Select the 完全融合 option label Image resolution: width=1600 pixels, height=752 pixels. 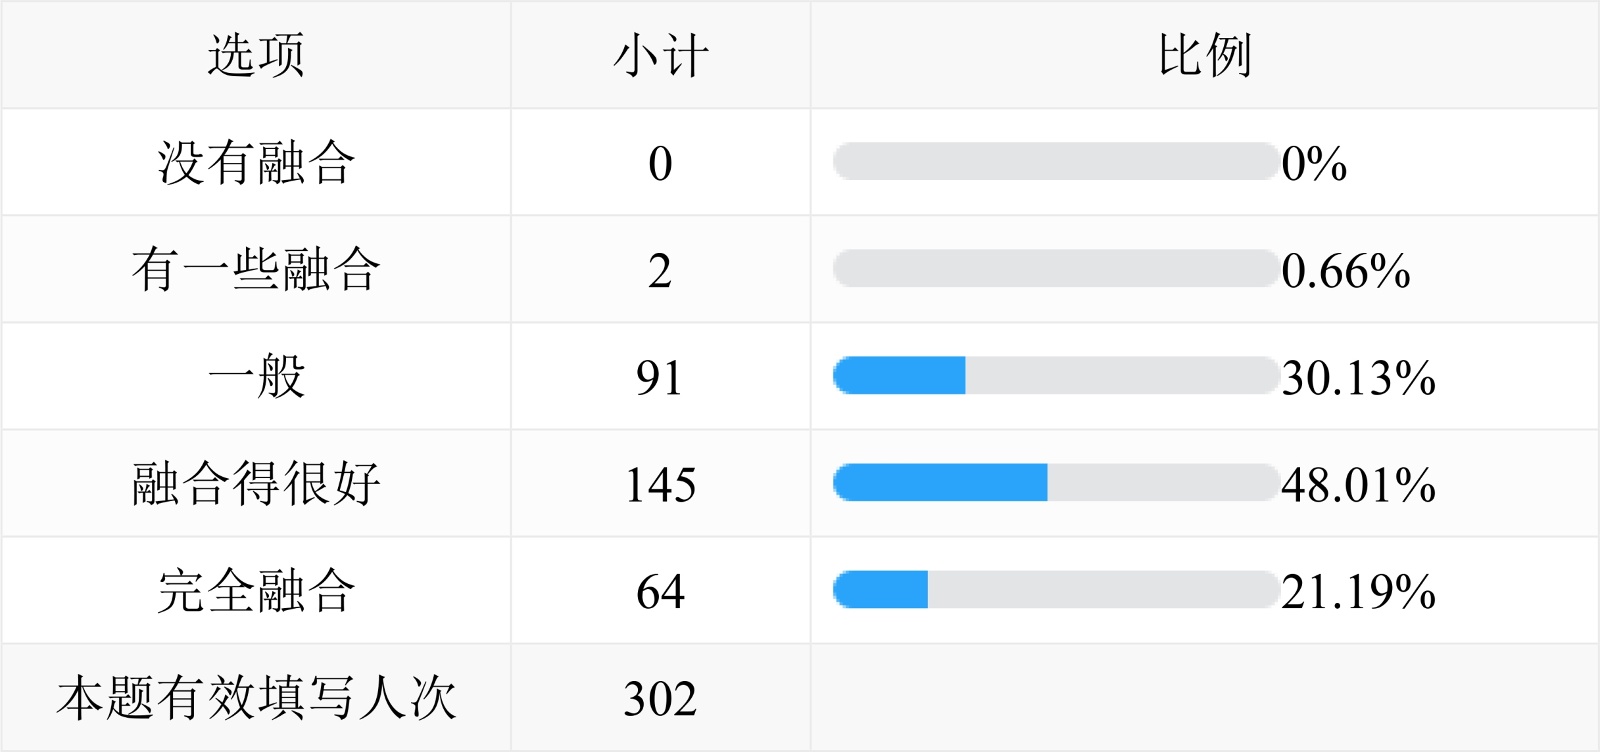[256, 591]
